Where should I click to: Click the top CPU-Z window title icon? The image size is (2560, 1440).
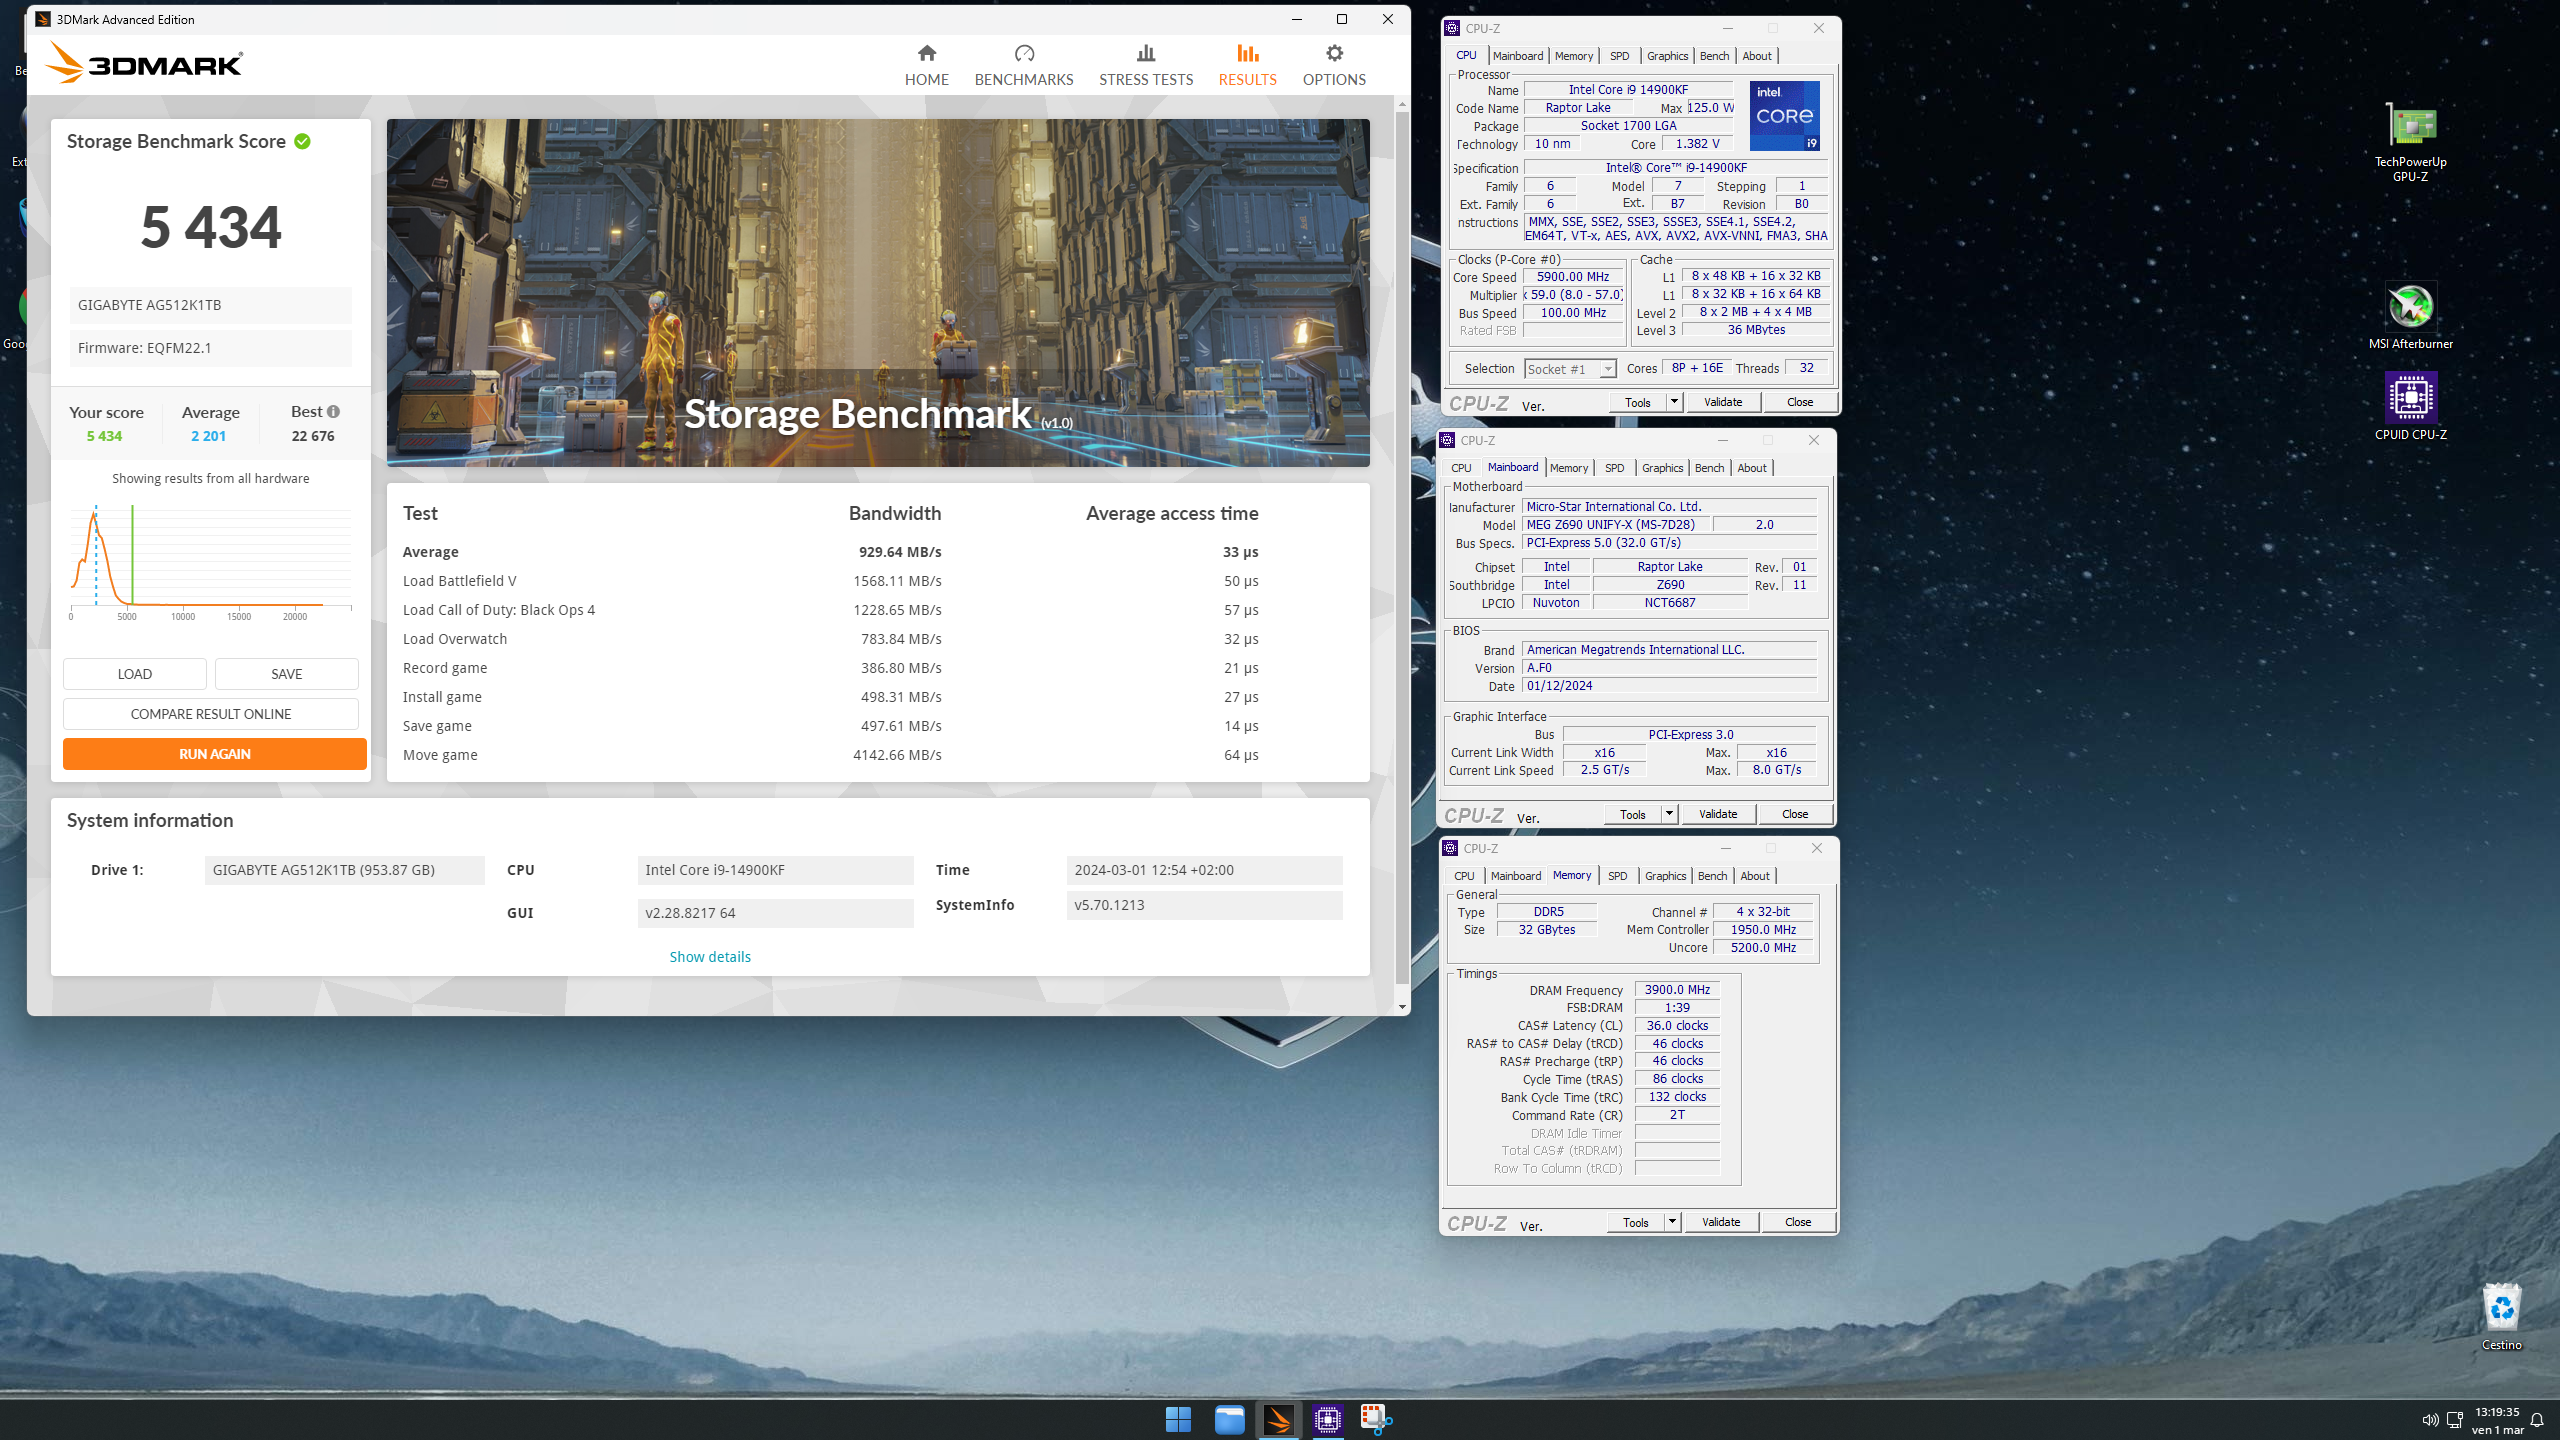click(x=1452, y=28)
